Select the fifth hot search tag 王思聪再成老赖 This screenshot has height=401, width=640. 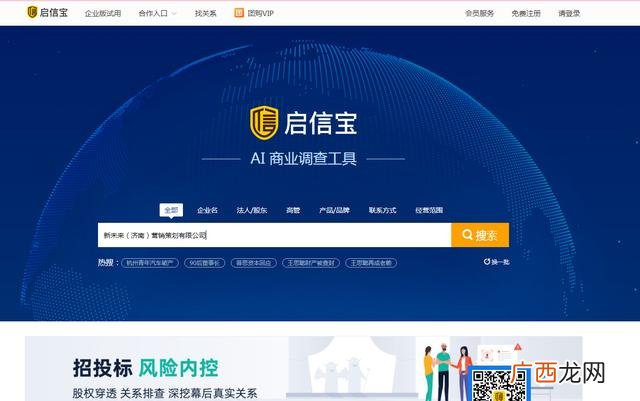tap(371, 263)
